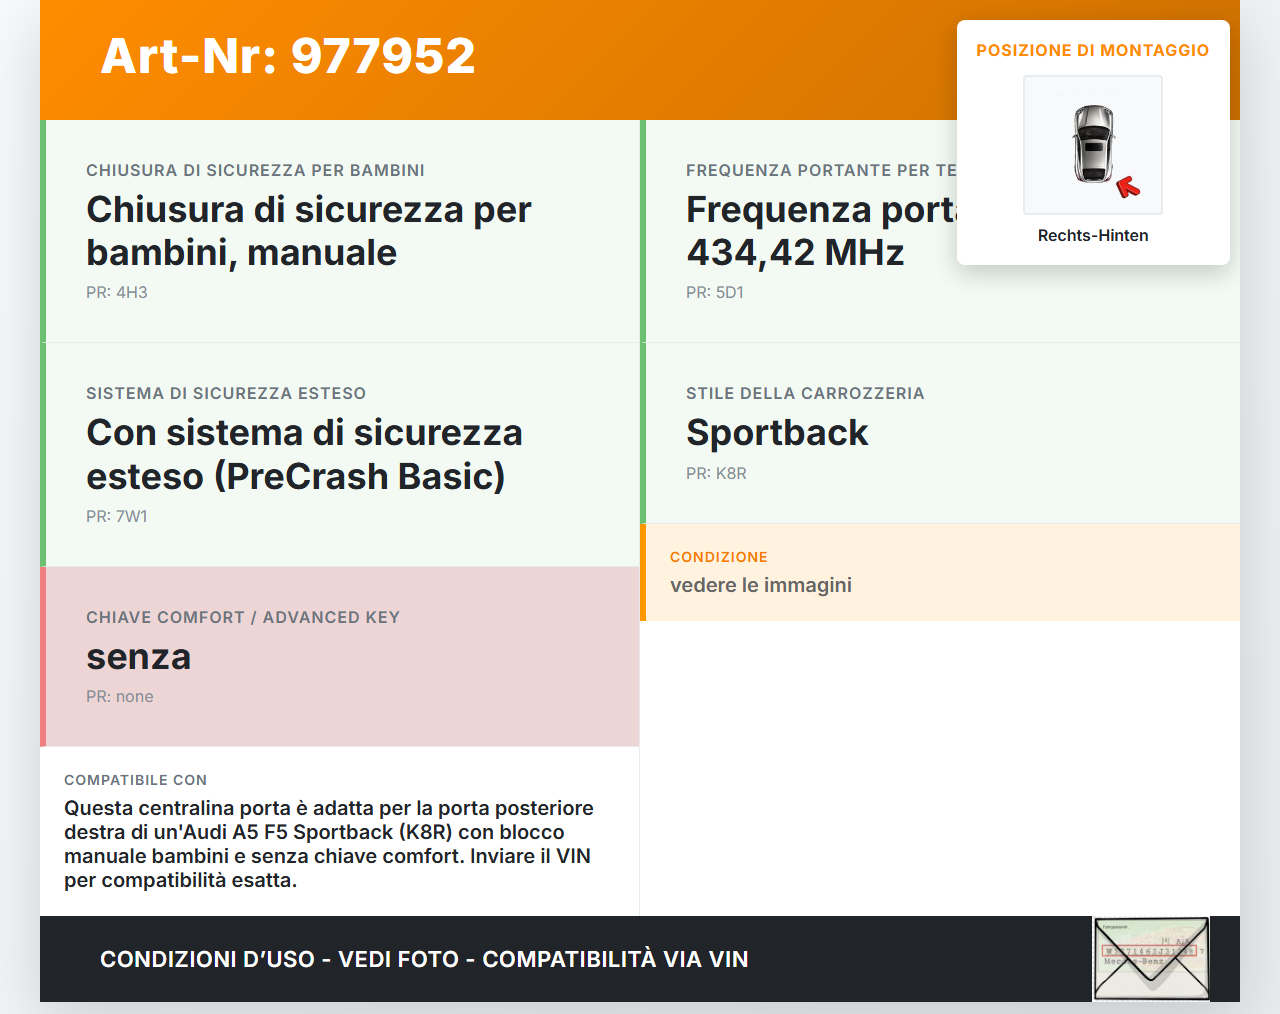1280x1014 pixels.
Task: Click the PR: K8R code
Action: tap(716, 473)
